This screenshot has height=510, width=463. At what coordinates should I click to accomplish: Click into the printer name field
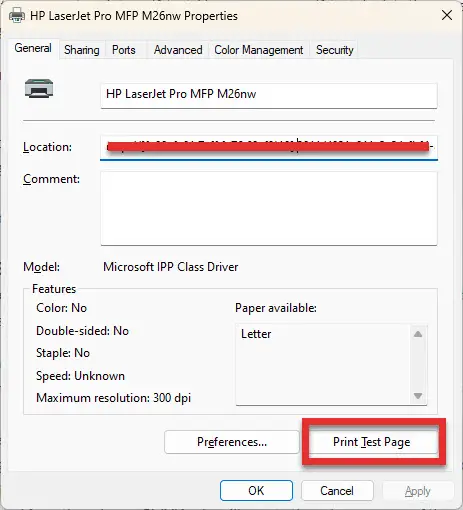point(269,96)
